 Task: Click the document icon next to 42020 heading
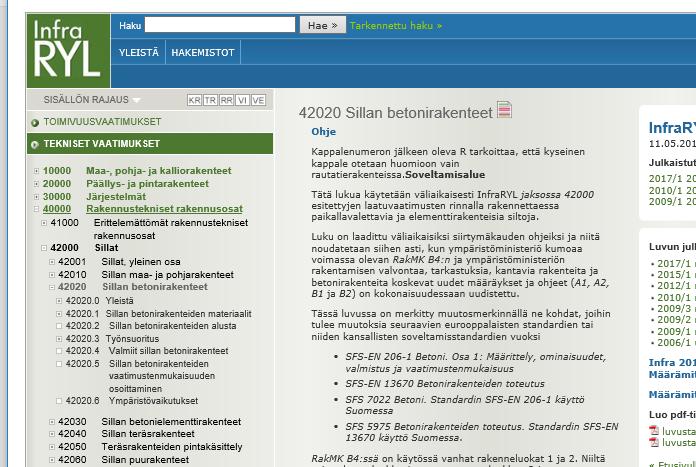(504, 110)
